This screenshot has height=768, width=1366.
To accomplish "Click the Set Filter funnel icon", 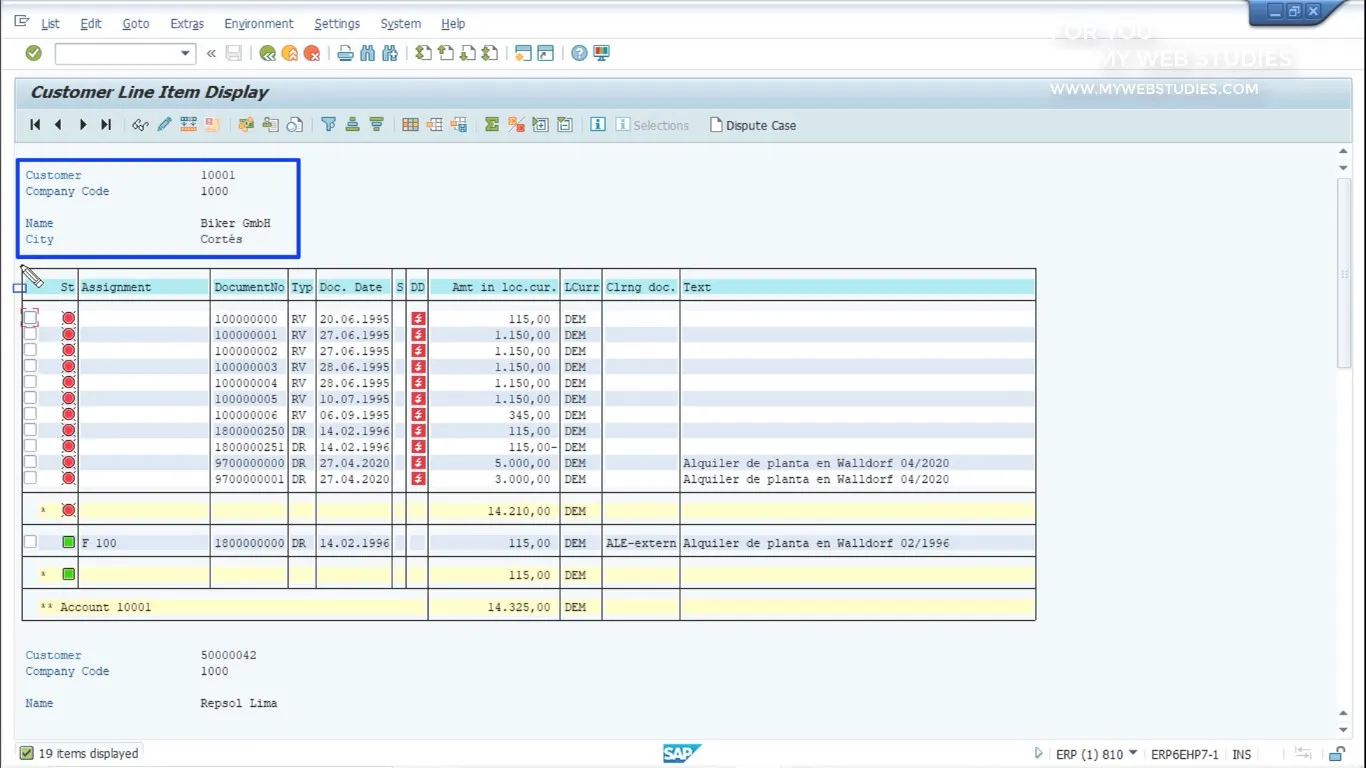I will (328, 125).
